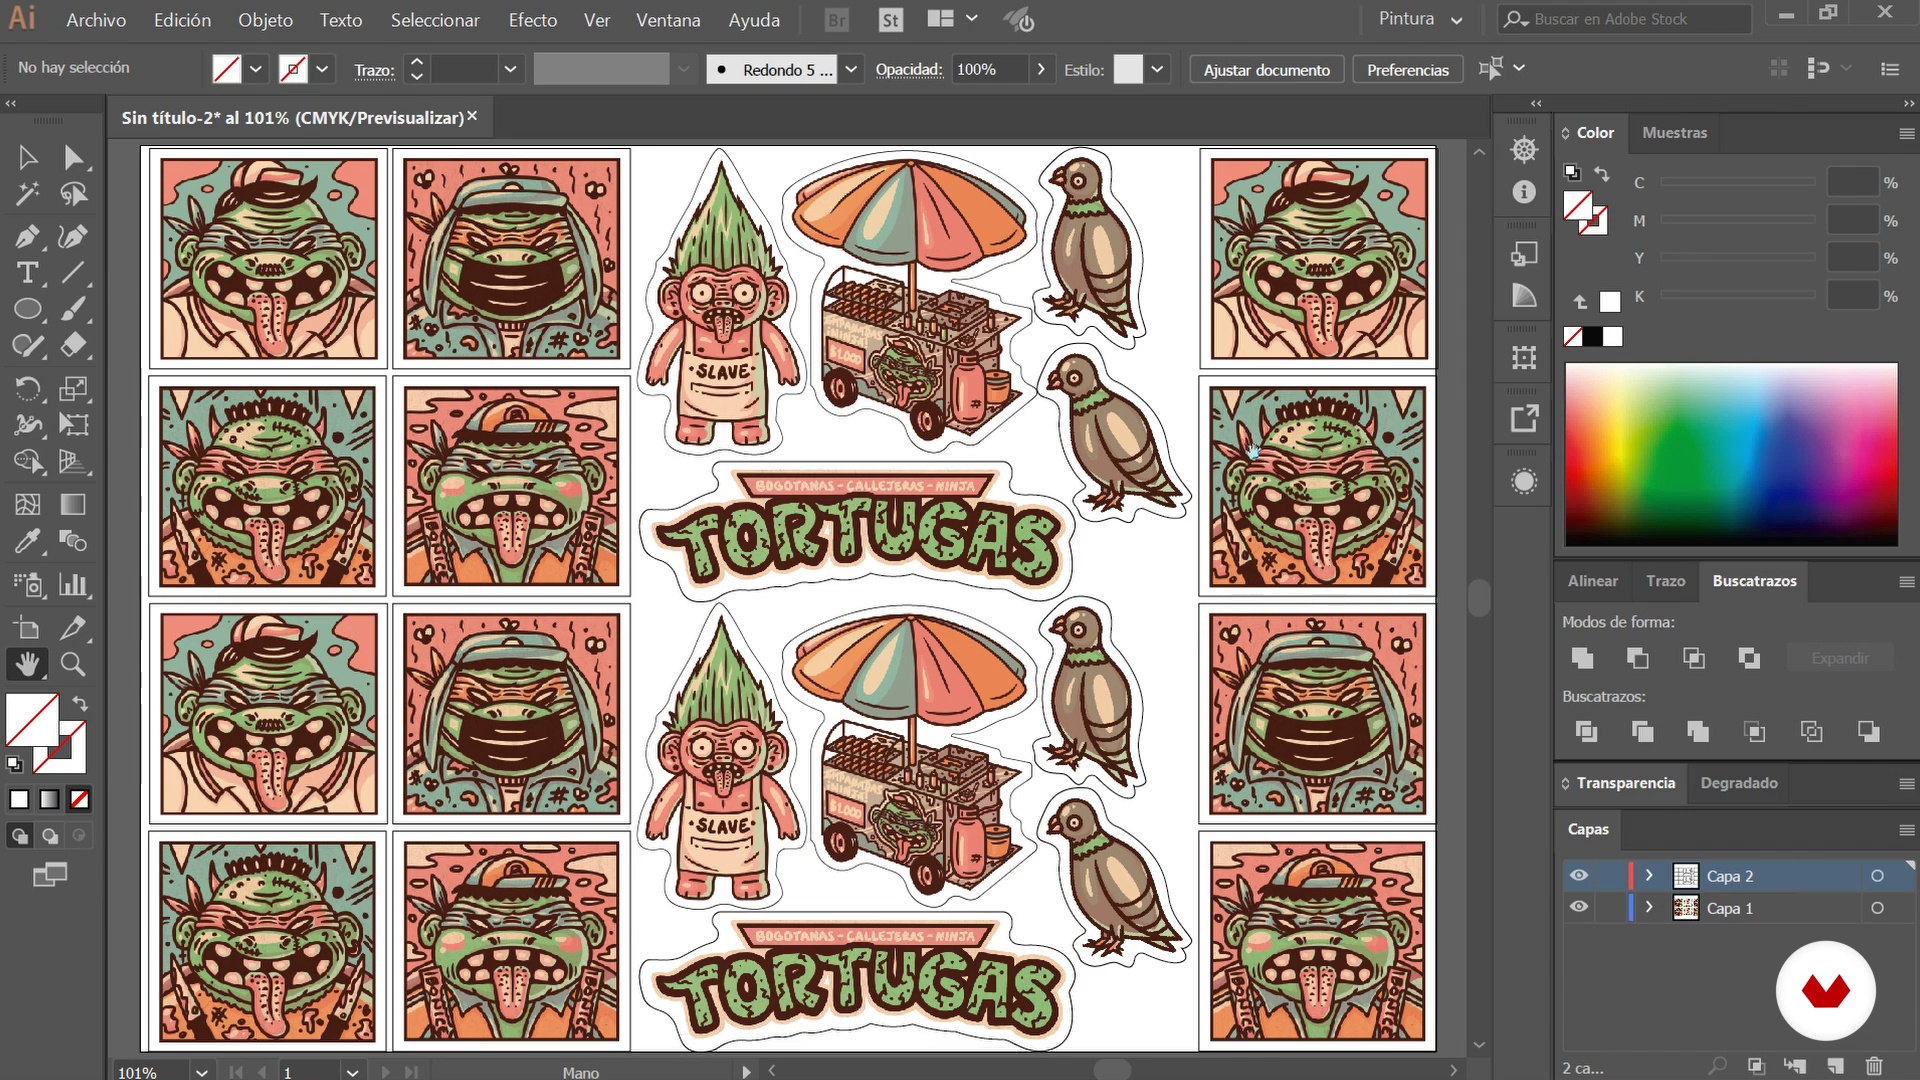Image resolution: width=1920 pixels, height=1080 pixels.
Task: Click the Ajustar documento button
Action: point(1266,69)
